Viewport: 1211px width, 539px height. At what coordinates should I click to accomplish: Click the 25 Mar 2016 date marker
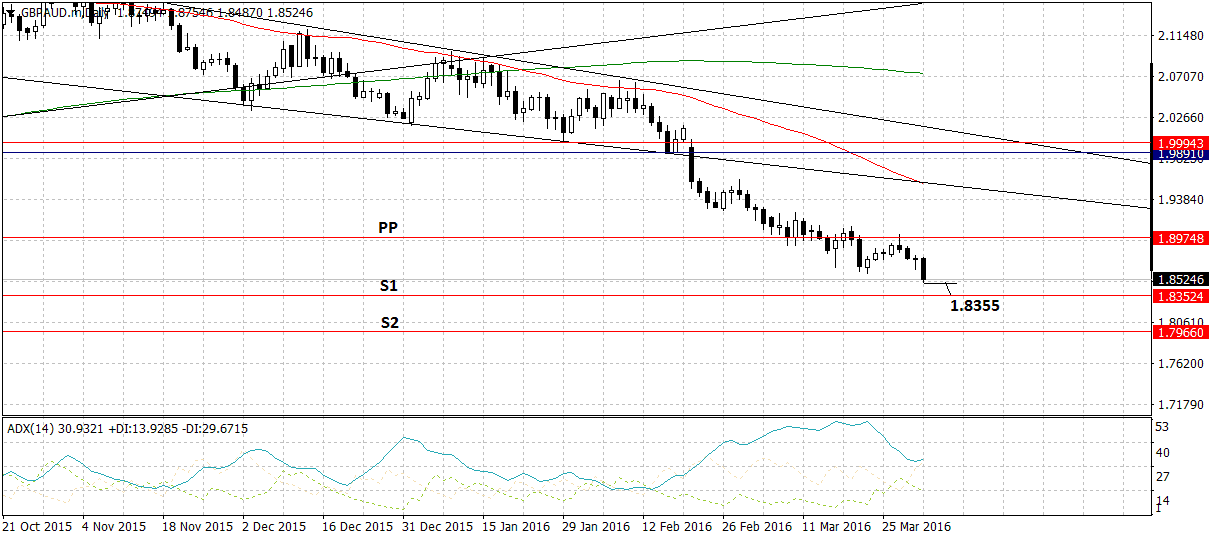click(914, 526)
